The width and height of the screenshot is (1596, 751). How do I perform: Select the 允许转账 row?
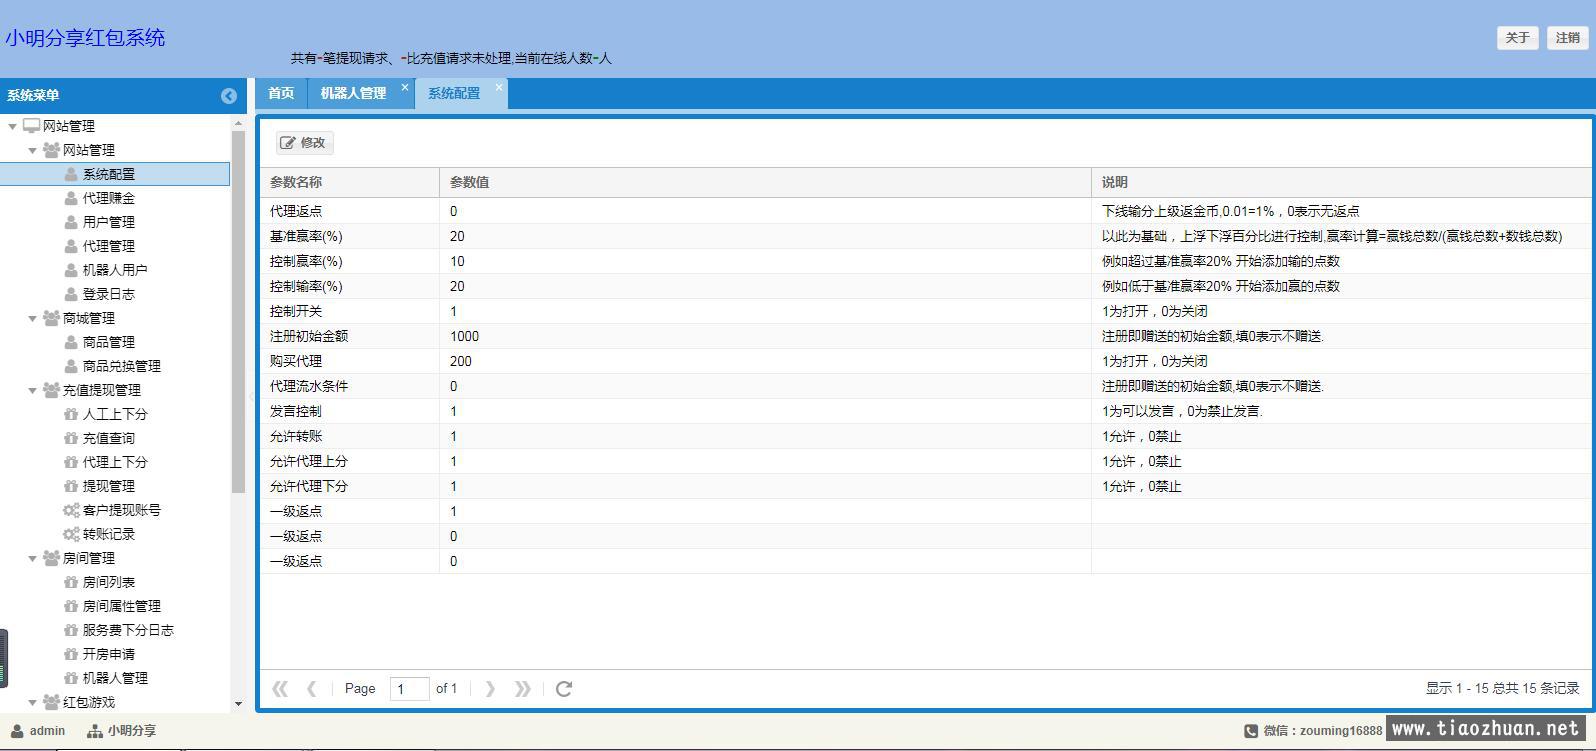coord(925,436)
